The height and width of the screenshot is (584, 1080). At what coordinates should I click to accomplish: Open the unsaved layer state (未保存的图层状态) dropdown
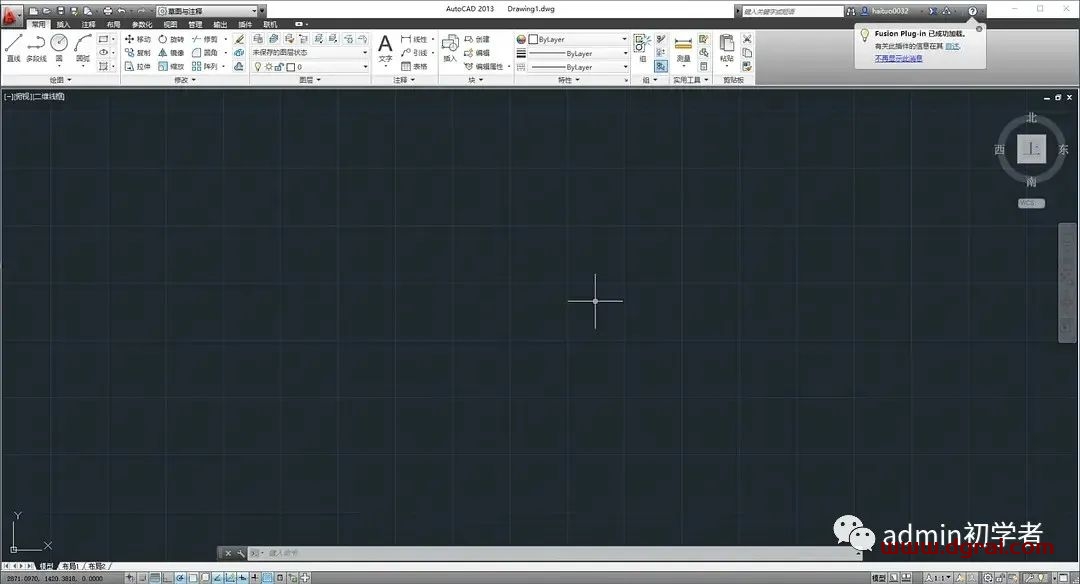coord(311,52)
